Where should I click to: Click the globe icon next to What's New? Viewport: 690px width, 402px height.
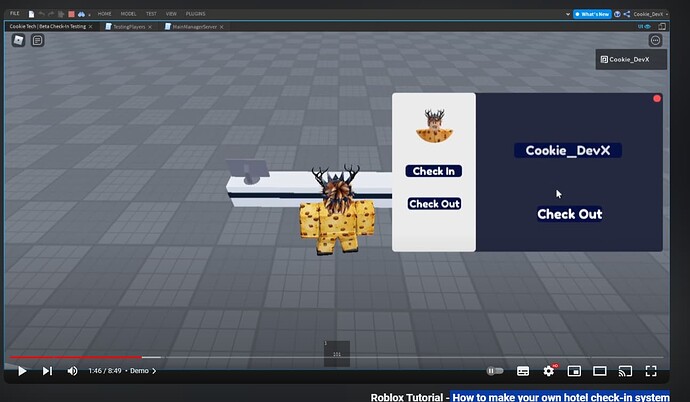tap(617, 14)
